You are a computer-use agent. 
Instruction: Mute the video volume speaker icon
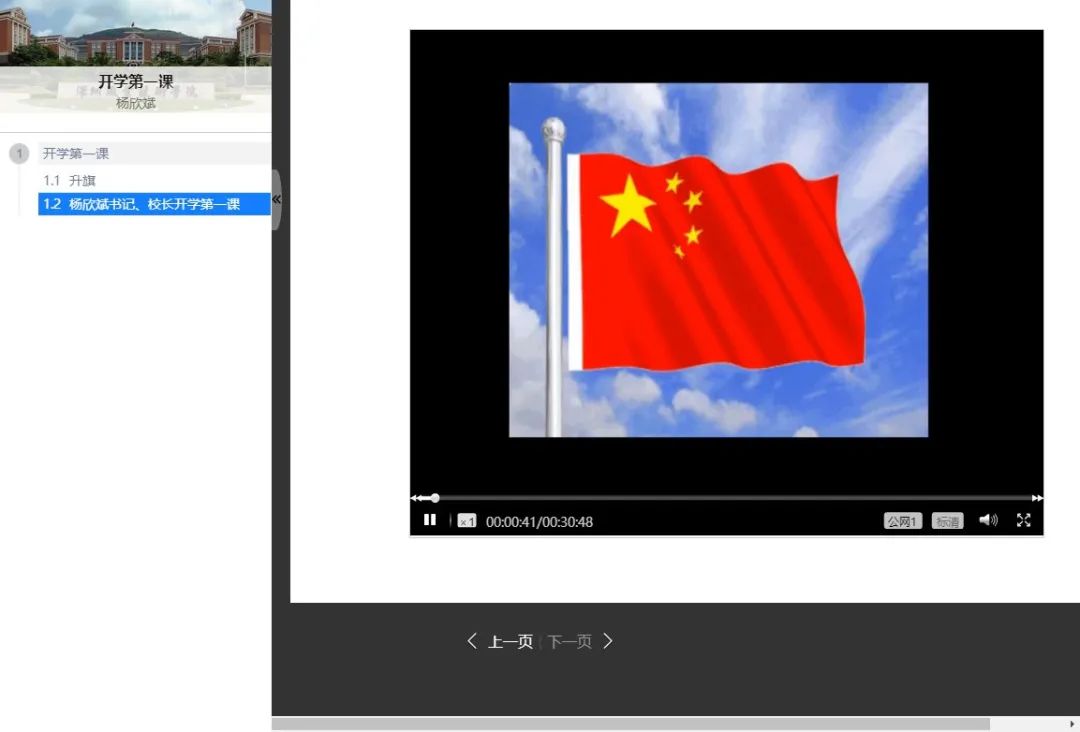point(988,520)
